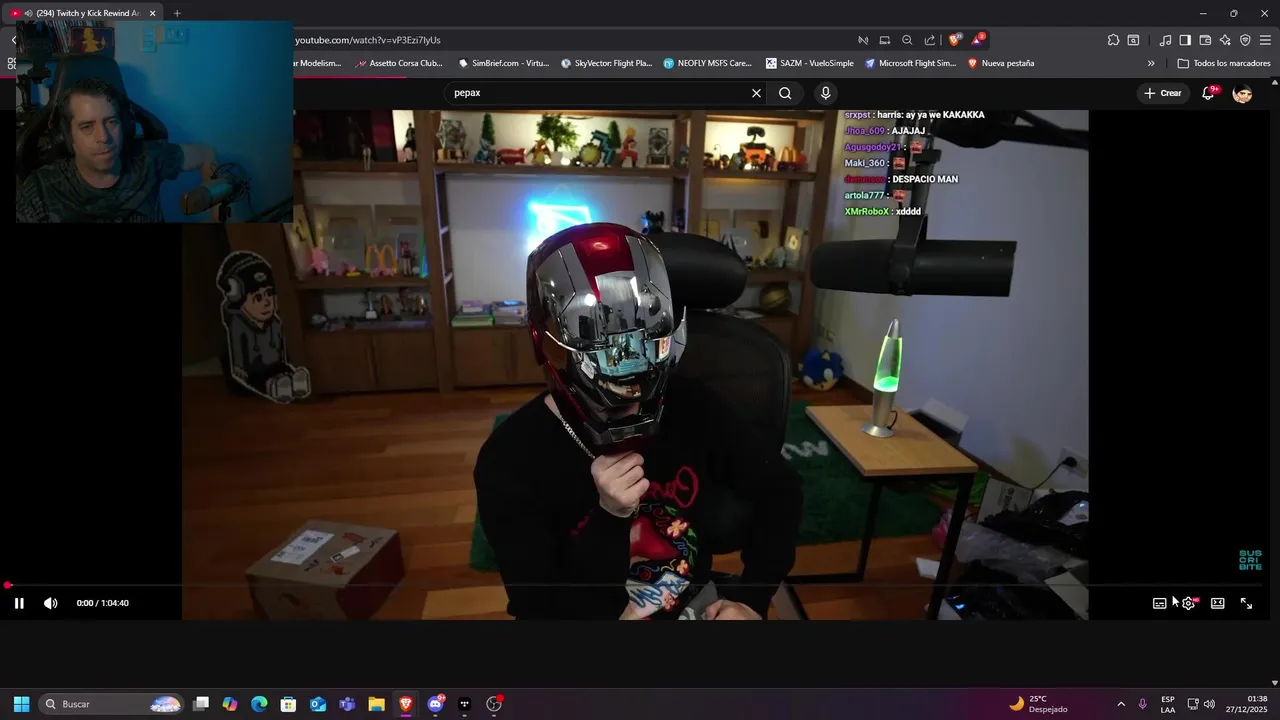Viewport: 1280px width, 720px height.
Task: Open the SkyVector Flight Plan bookmark
Action: [606, 63]
